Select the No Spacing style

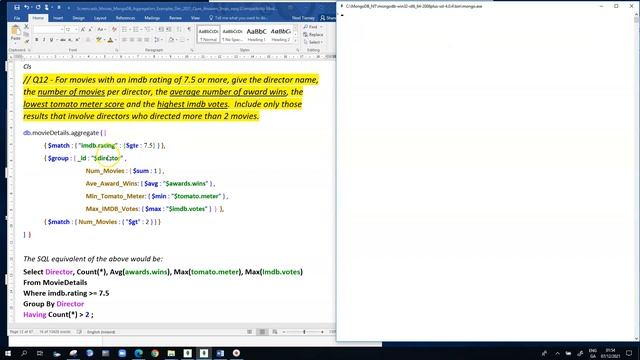coord(232,34)
